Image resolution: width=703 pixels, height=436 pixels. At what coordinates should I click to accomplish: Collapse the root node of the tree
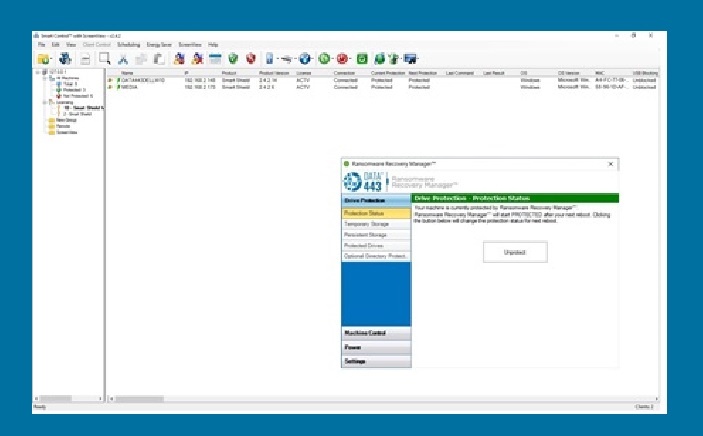pos(38,72)
